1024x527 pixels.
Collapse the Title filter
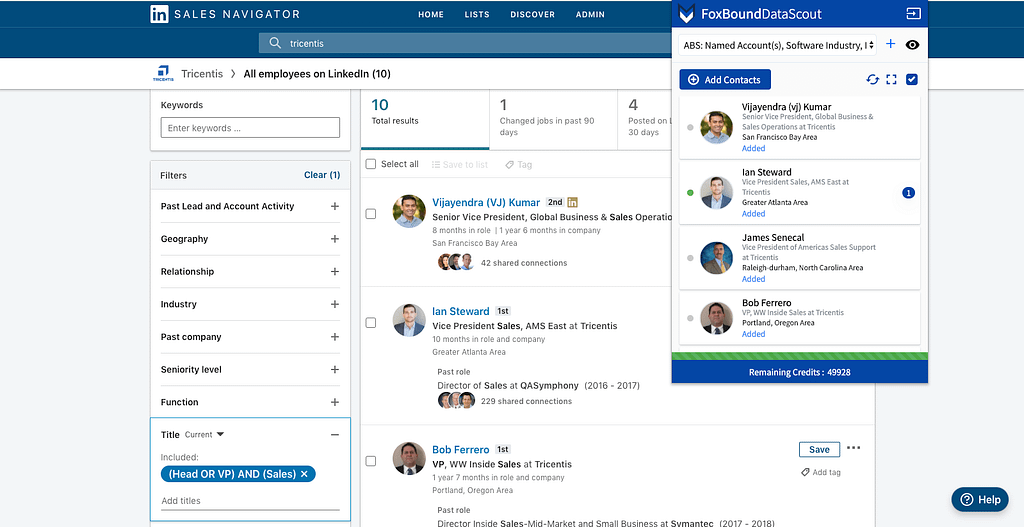coord(334,435)
